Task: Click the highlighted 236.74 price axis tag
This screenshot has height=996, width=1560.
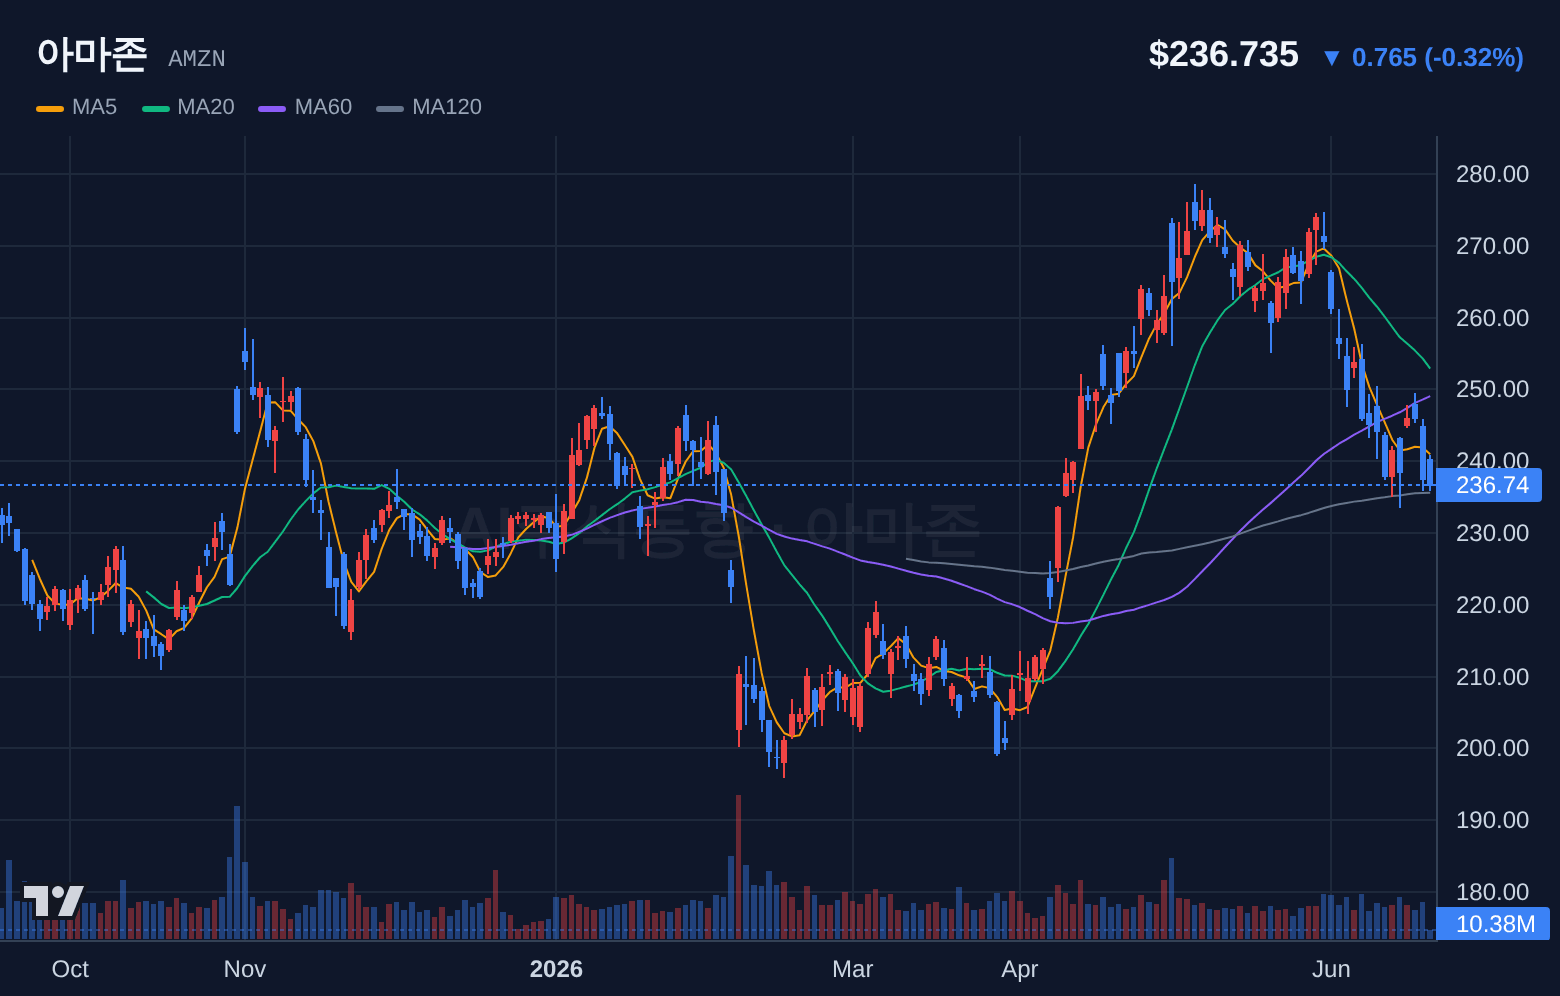Action: pyautogui.click(x=1489, y=485)
